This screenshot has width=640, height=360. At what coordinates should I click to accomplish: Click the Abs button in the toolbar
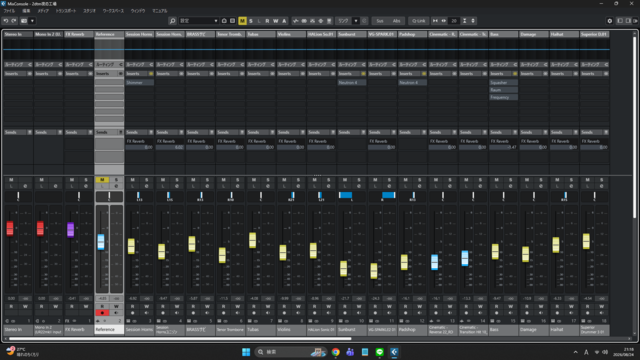tap(396, 21)
